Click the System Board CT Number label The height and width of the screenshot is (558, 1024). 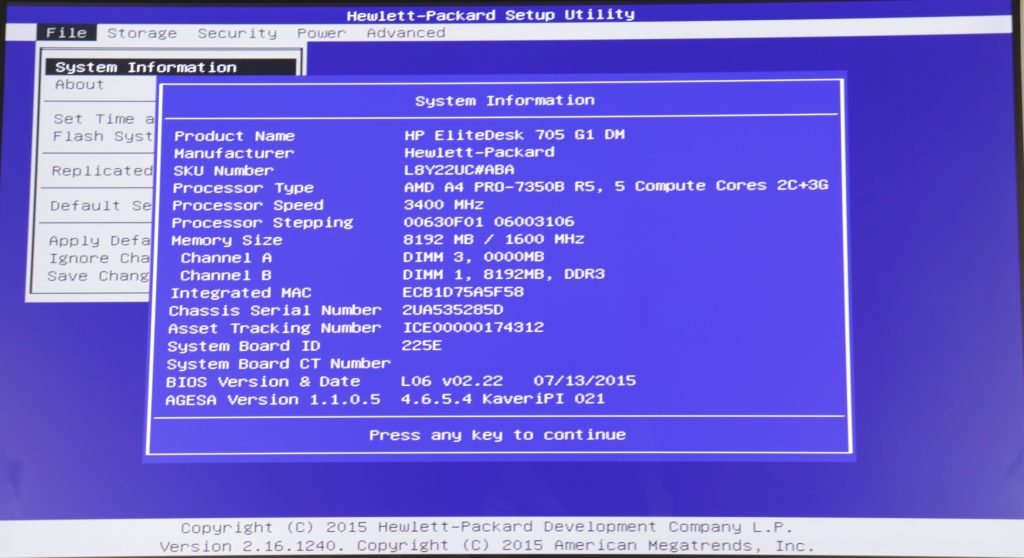tap(279, 364)
